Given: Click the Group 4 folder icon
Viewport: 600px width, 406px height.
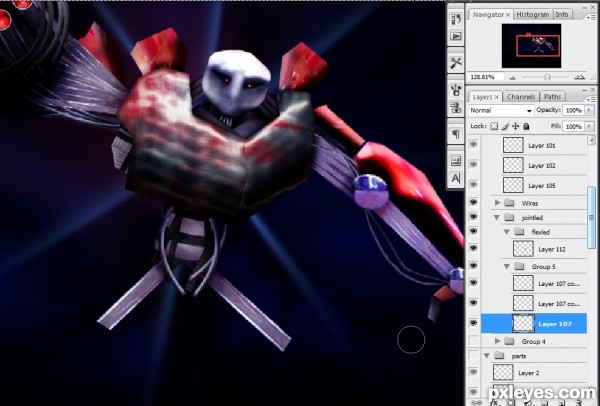Looking at the screenshot, I should (x=509, y=341).
